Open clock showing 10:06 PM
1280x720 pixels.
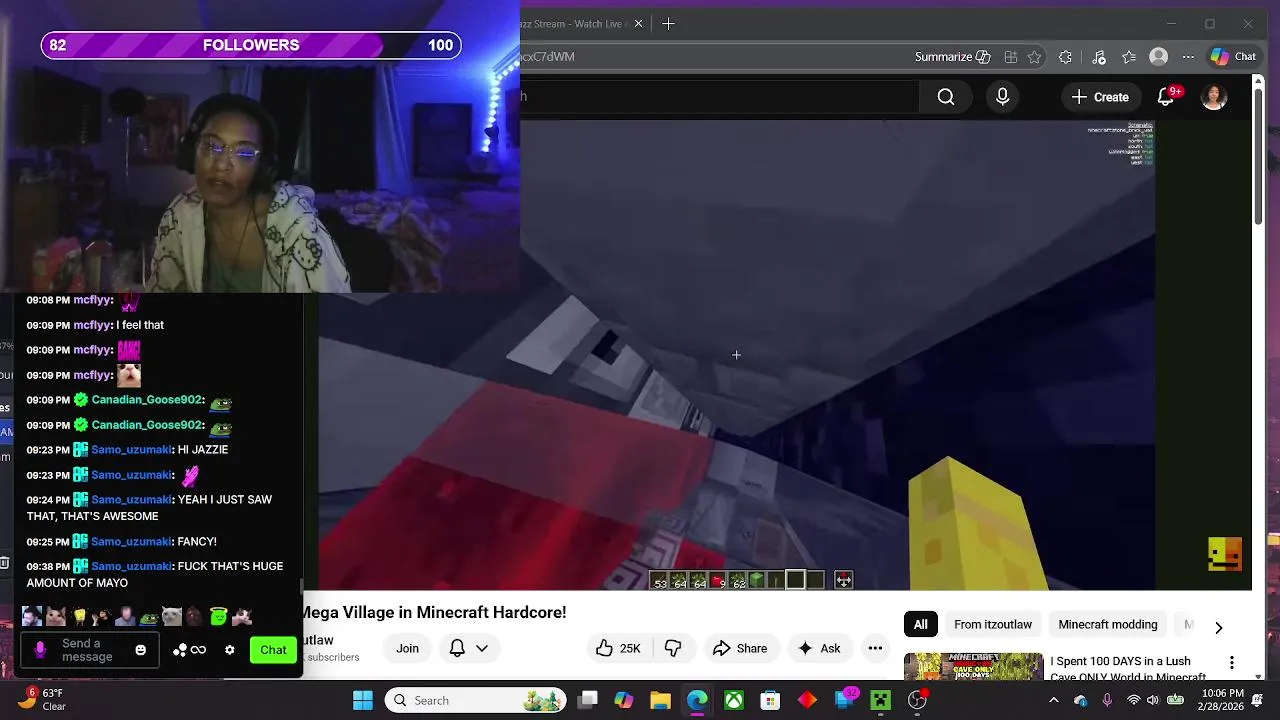pos(1222,700)
